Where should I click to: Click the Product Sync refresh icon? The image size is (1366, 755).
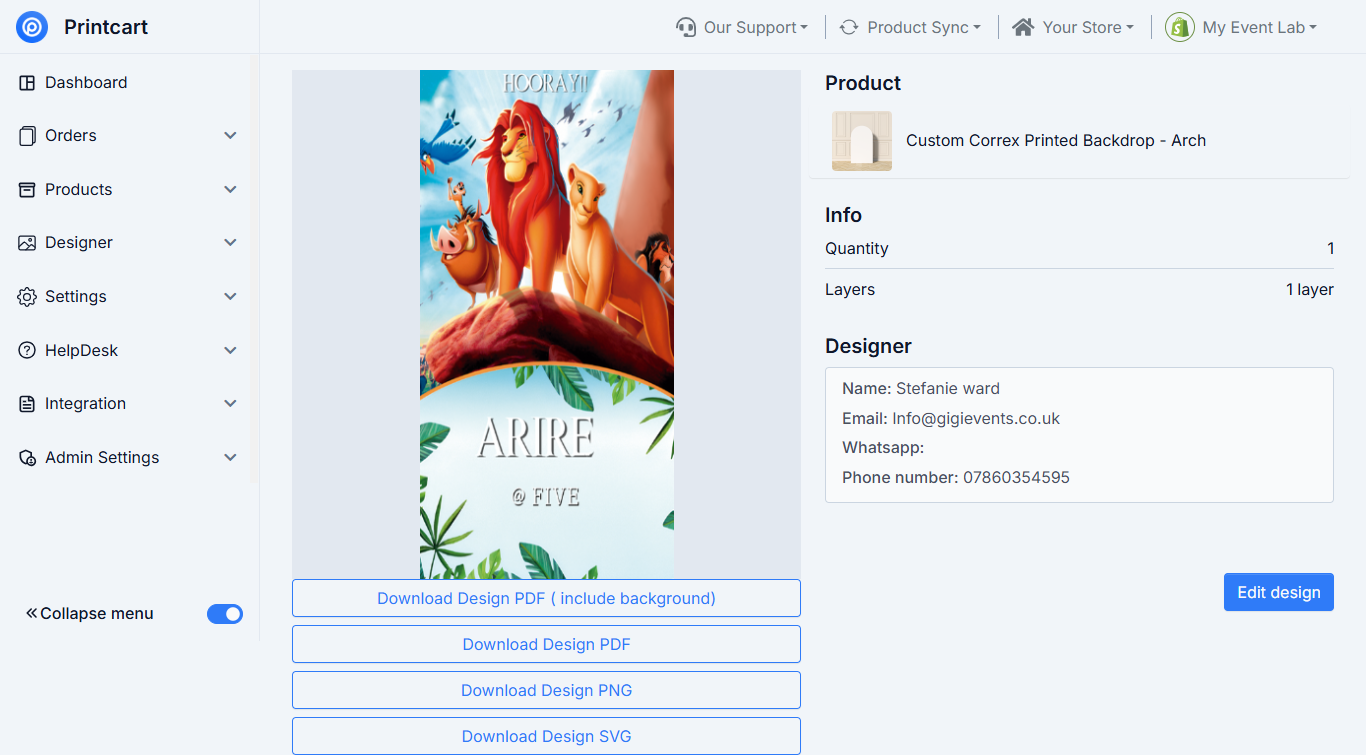(849, 27)
